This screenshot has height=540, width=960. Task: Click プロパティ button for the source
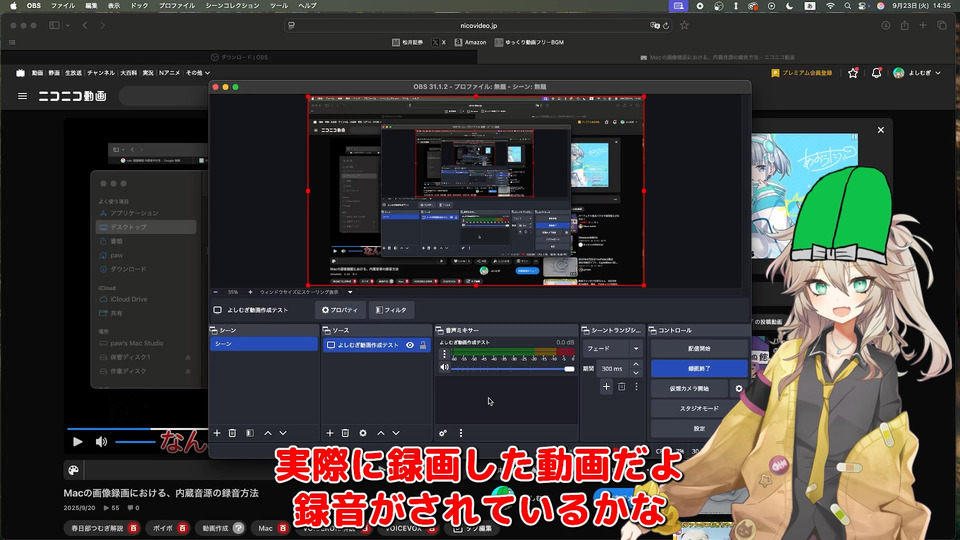[340, 310]
